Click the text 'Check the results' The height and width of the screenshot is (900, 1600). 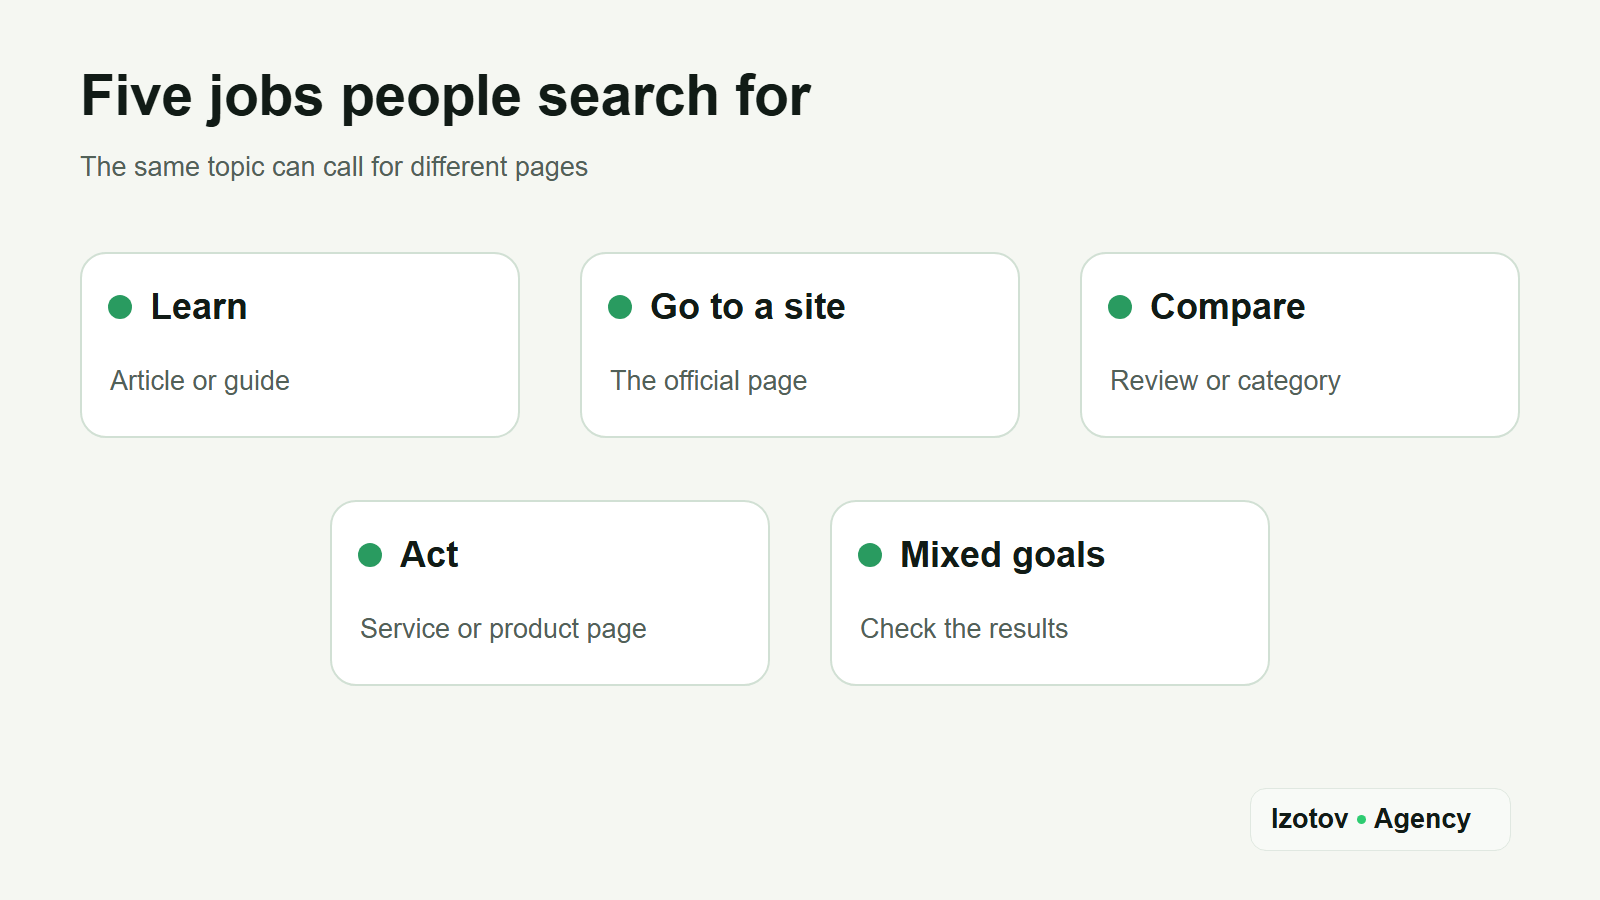[964, 629]
